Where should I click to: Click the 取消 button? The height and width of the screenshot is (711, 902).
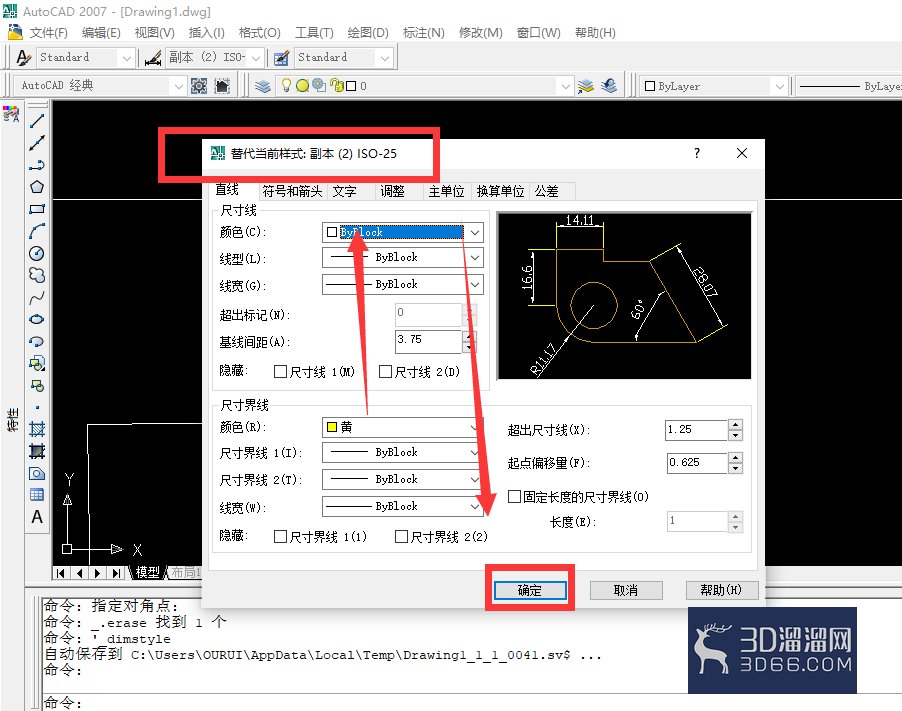626,590
